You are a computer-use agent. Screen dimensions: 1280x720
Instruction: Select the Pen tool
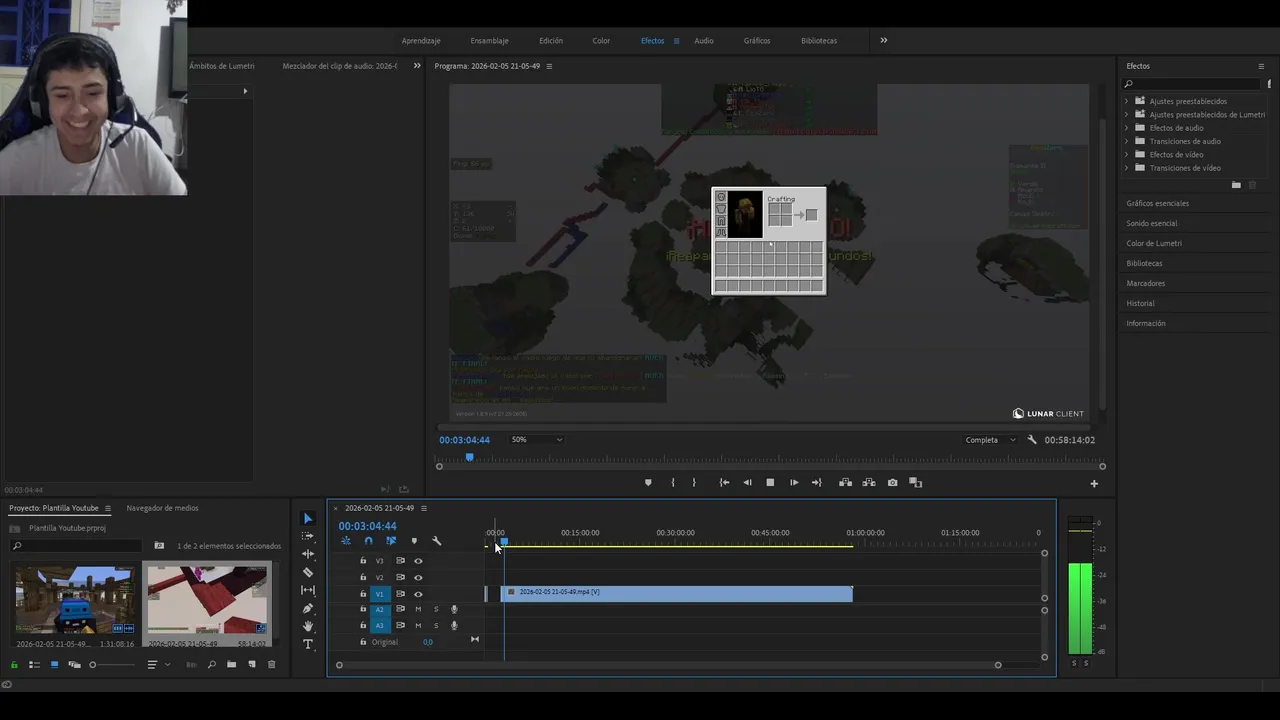coord(308,608)
